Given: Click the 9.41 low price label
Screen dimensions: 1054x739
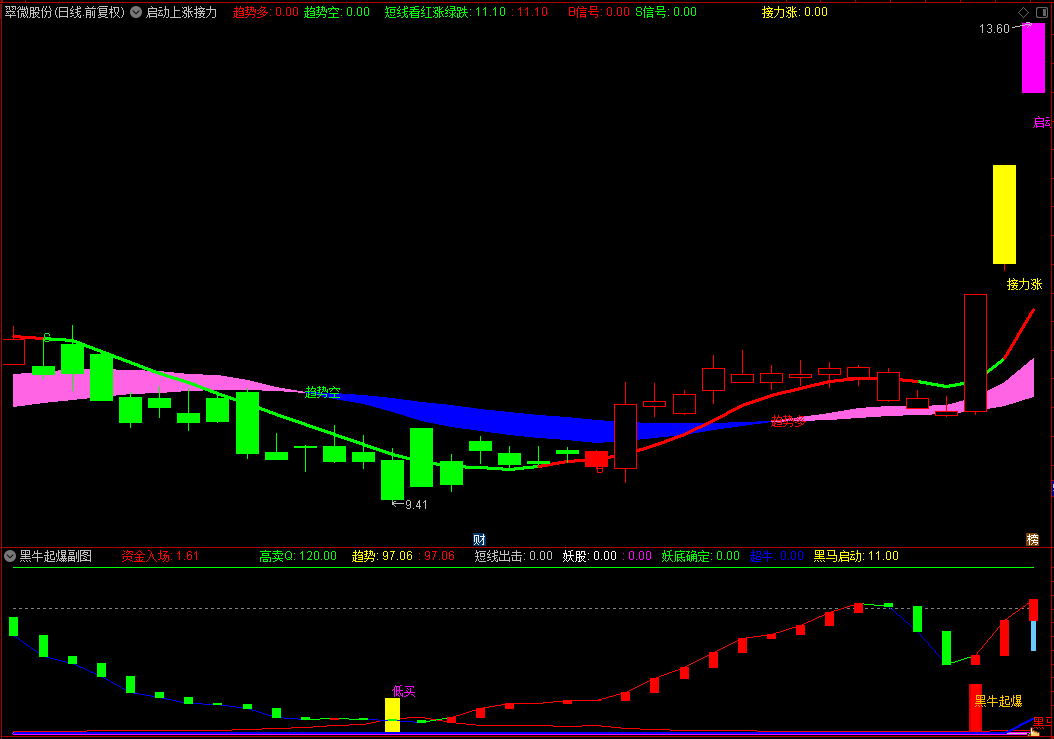Looking at the screenshot, I should tap(416, 505).
